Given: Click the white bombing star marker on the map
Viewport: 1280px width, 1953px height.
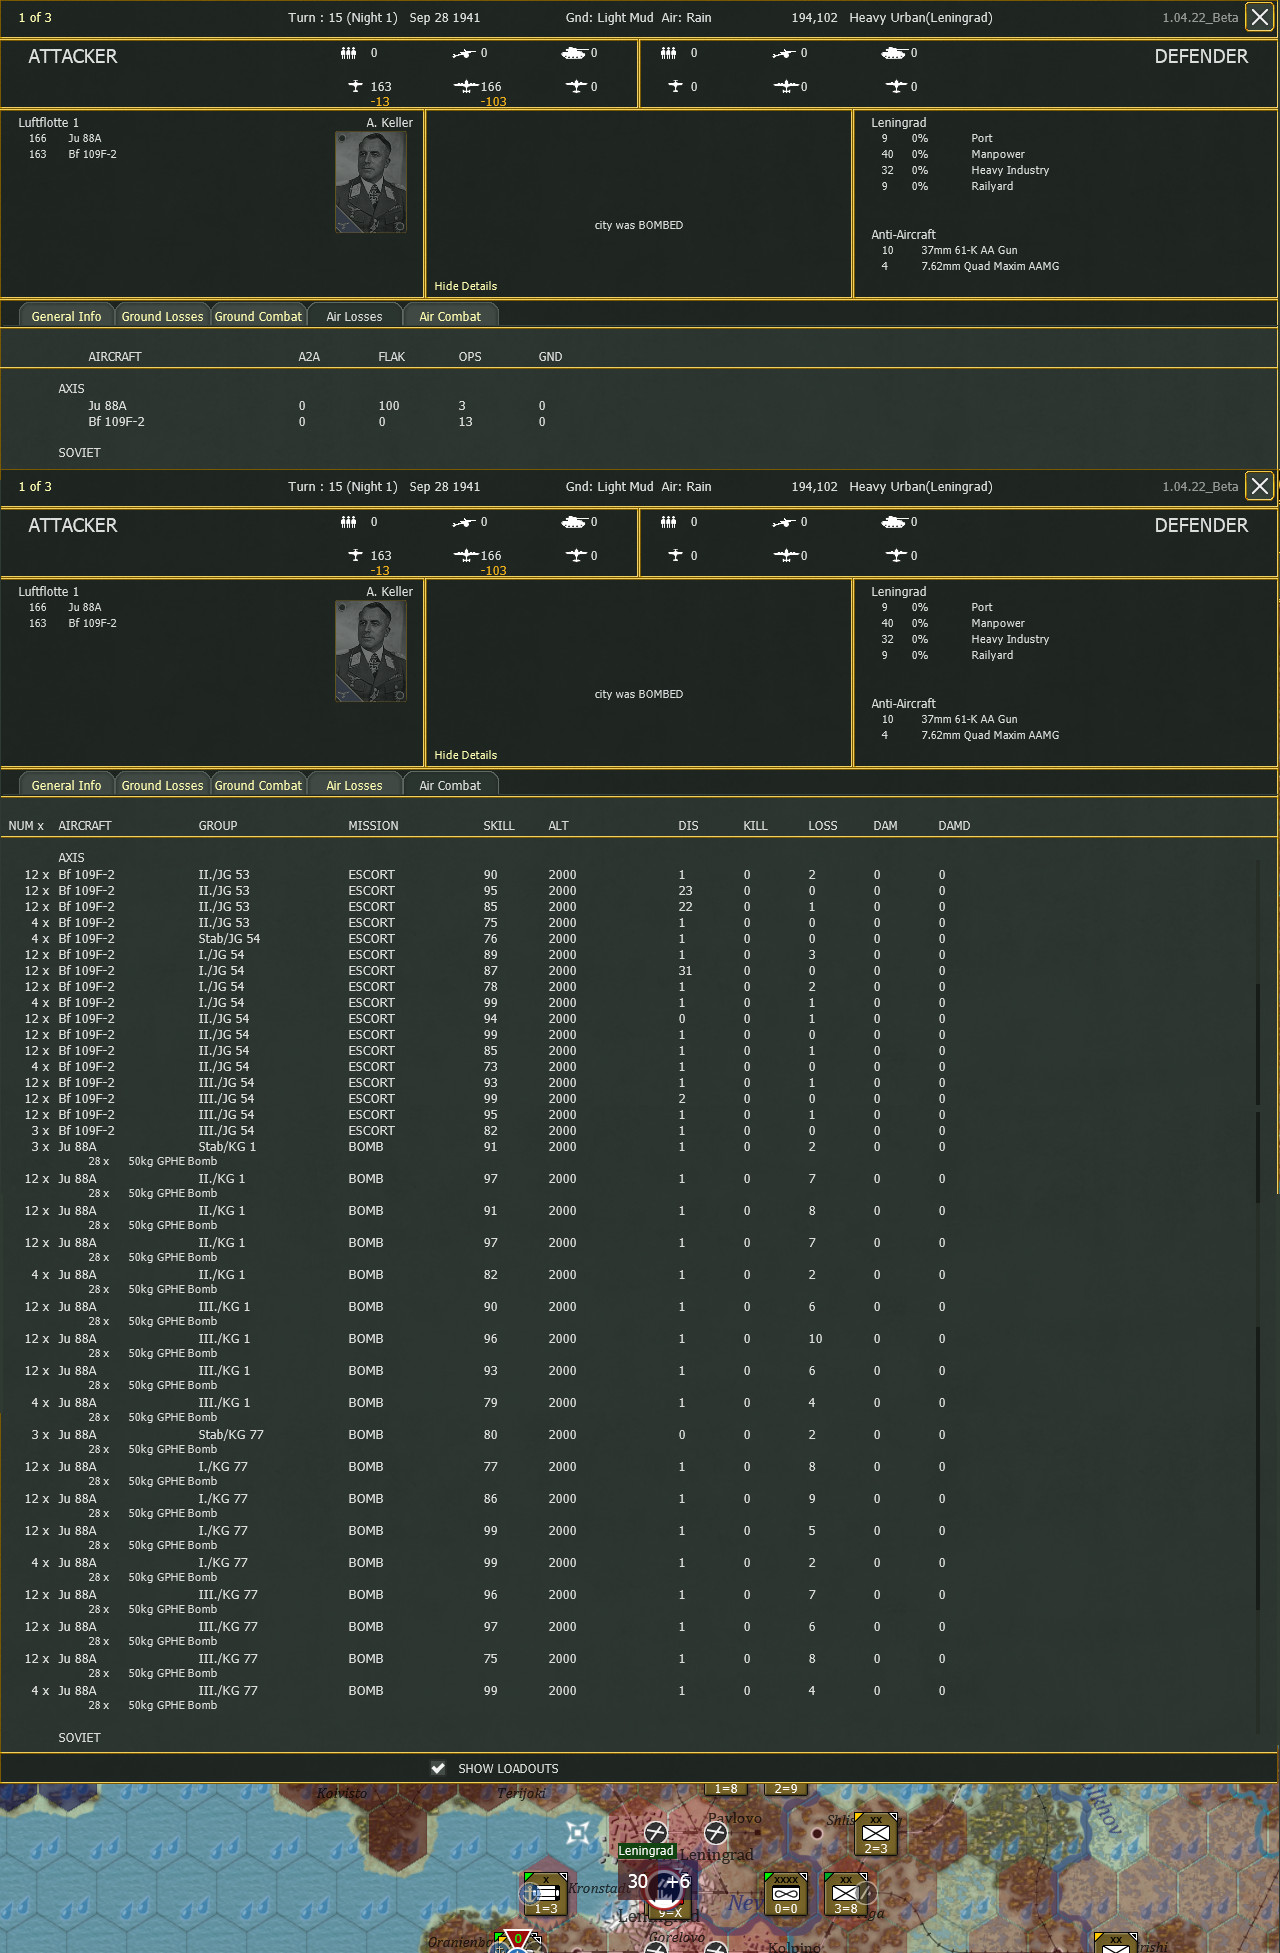Looking at the screenshot, I should coord(578,1833).
